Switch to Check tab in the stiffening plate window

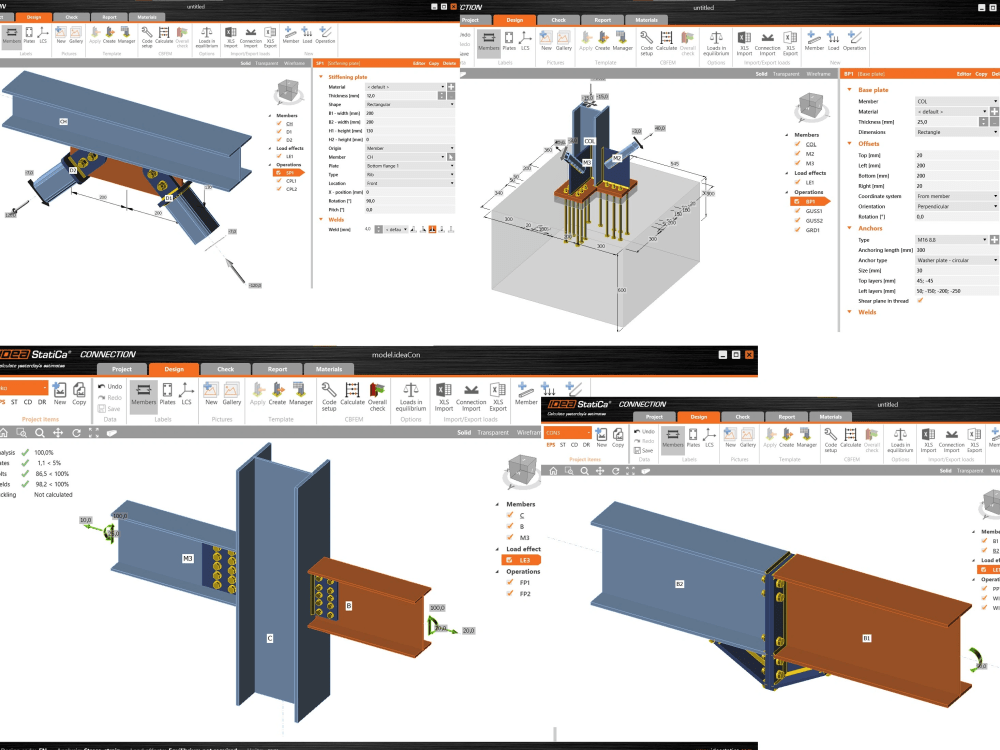pyautogui.click(x=71, y=17)
